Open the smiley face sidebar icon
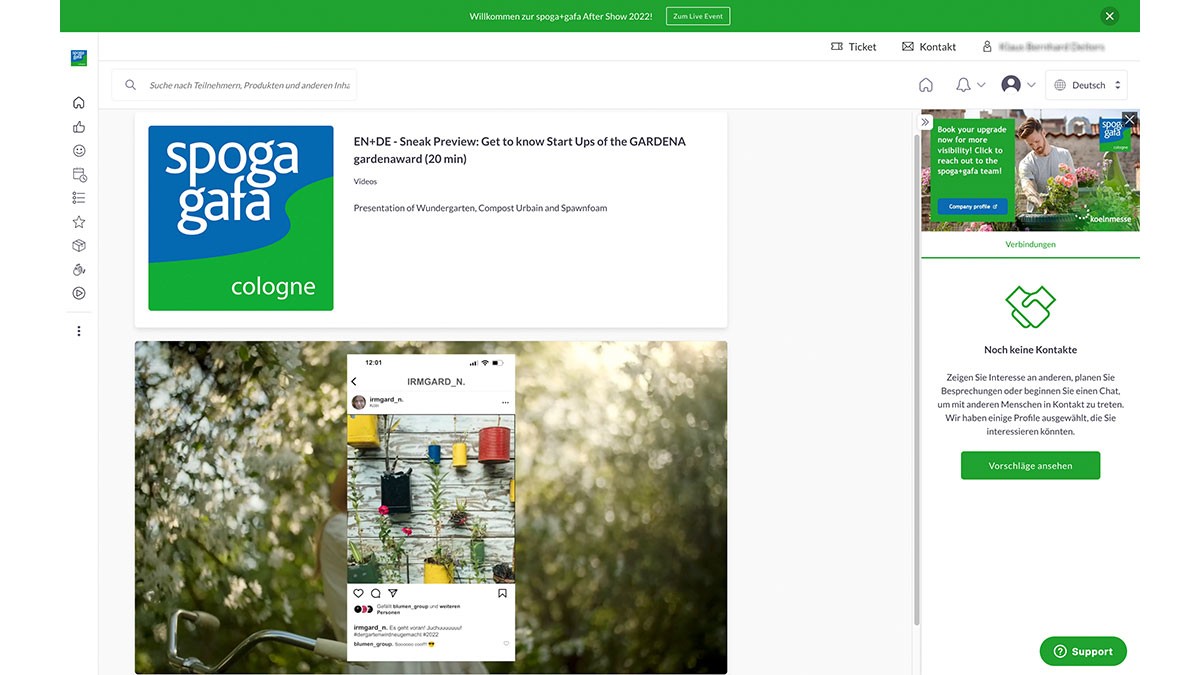Viewport: 1200px width, 675px height. [79, 150]
